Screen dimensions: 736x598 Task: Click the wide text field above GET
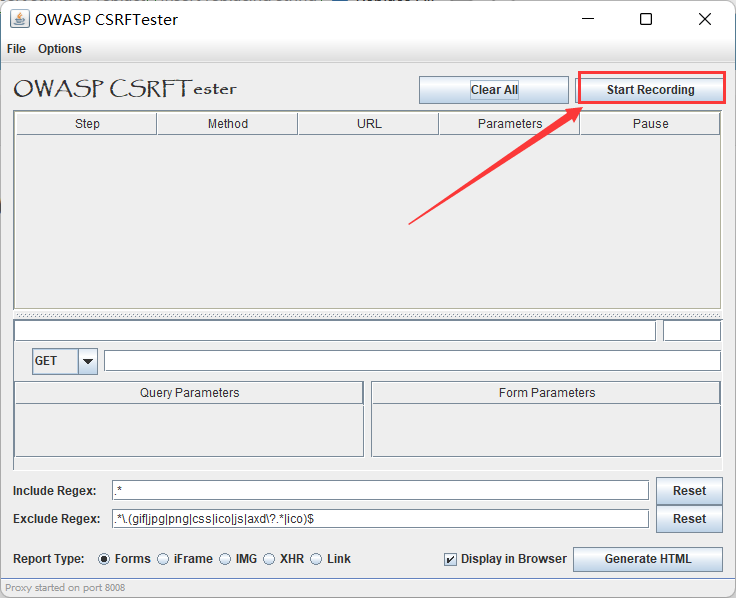tap(335, 331)
